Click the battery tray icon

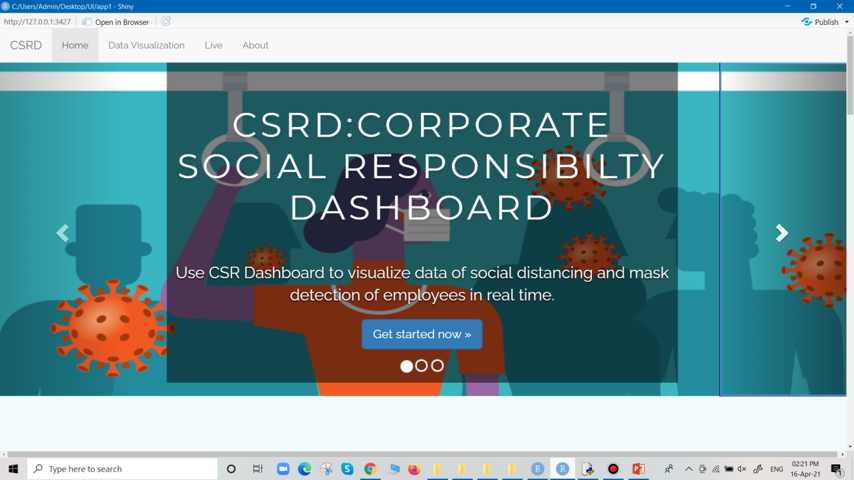click(729, 469)
